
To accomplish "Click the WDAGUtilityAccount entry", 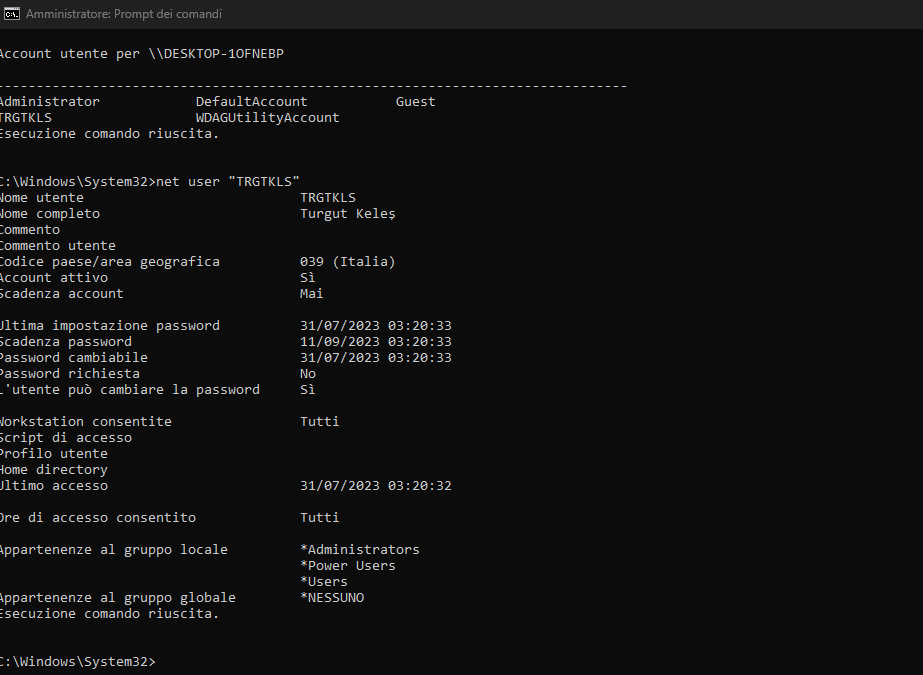I will pos(267,117).
